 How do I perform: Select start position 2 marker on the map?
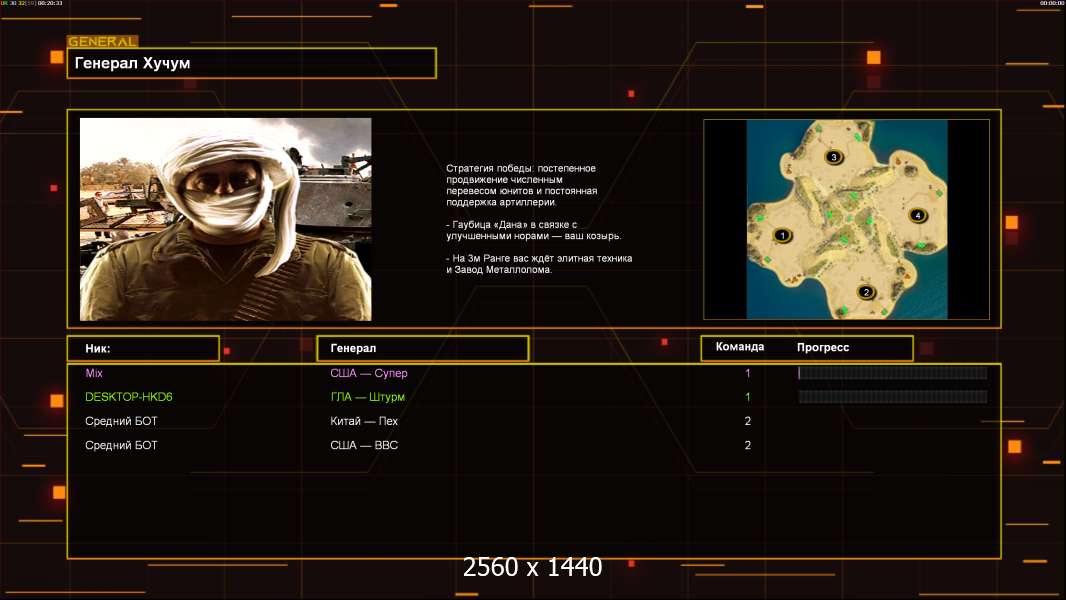tap(866, 292)
